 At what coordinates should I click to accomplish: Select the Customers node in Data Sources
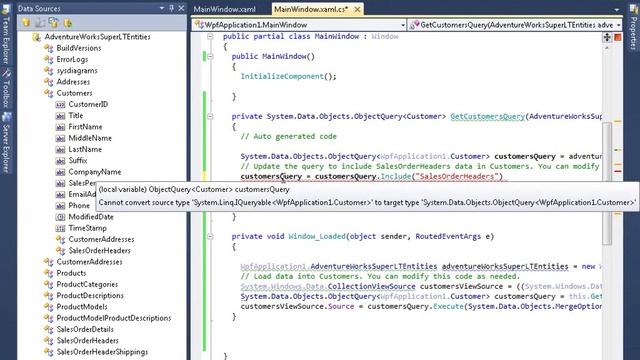pyautogui.click(x=74, y=93)
